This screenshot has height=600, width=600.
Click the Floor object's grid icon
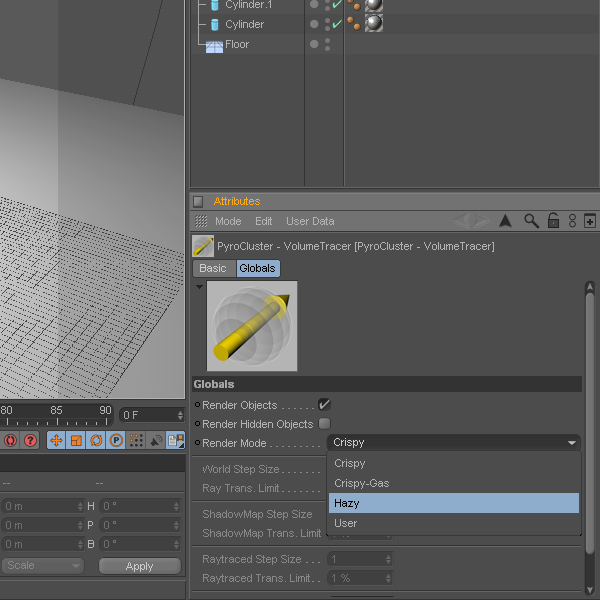tap(214, 46)
